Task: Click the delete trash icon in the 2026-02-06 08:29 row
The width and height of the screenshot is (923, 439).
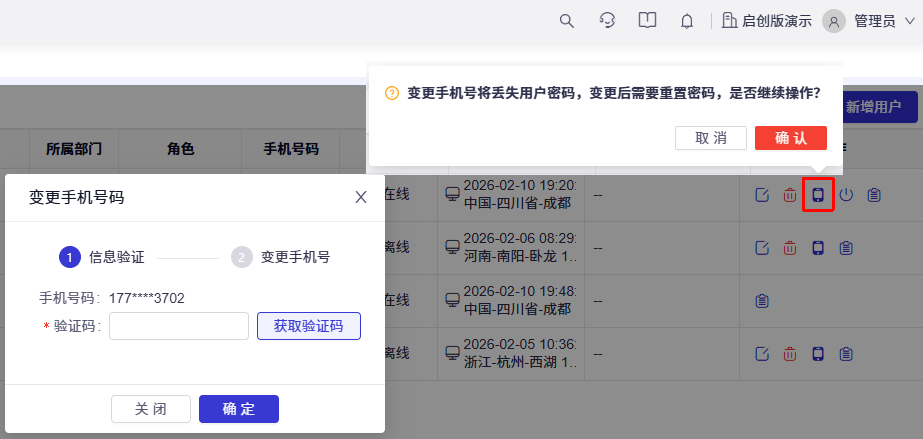Action: [x=789, y=248]
